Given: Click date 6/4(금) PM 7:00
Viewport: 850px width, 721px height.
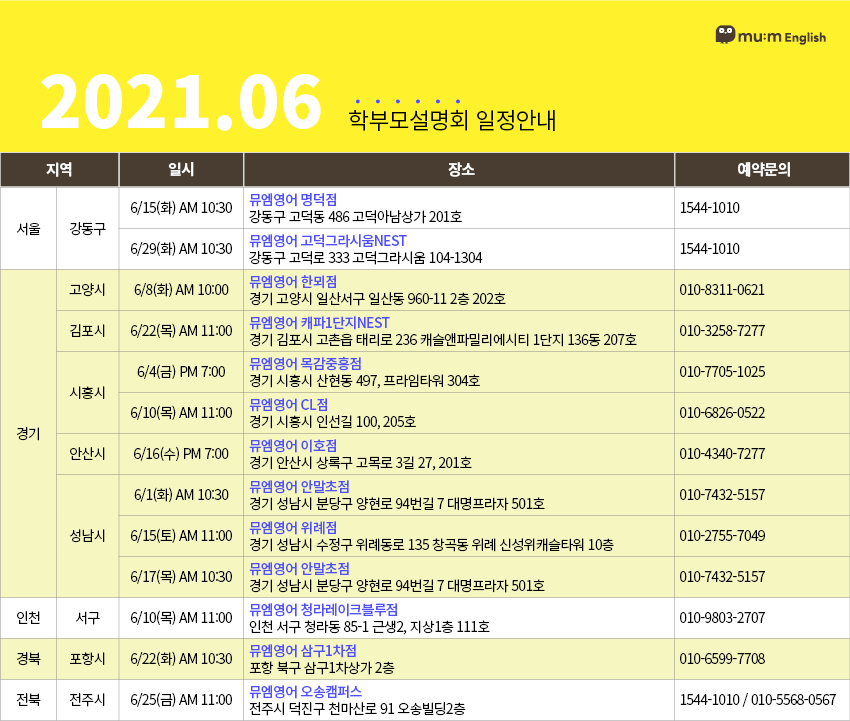Looking at the screenshot, I should coord(181,372).
